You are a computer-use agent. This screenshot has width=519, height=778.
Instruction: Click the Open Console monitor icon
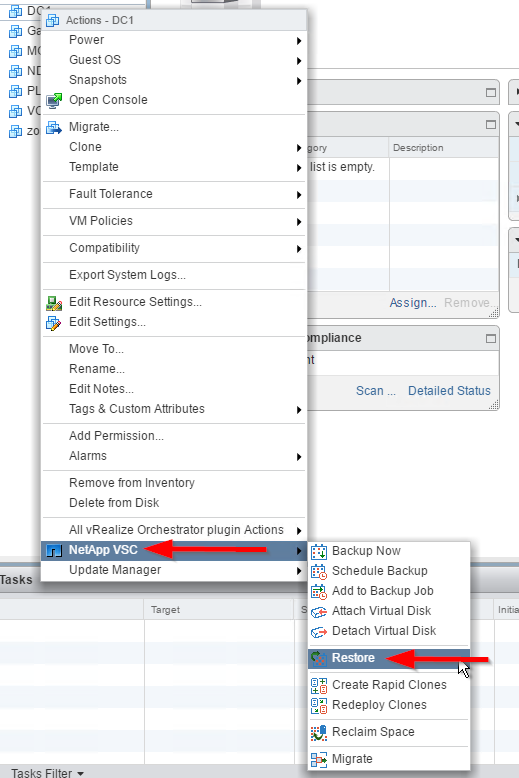54,100
